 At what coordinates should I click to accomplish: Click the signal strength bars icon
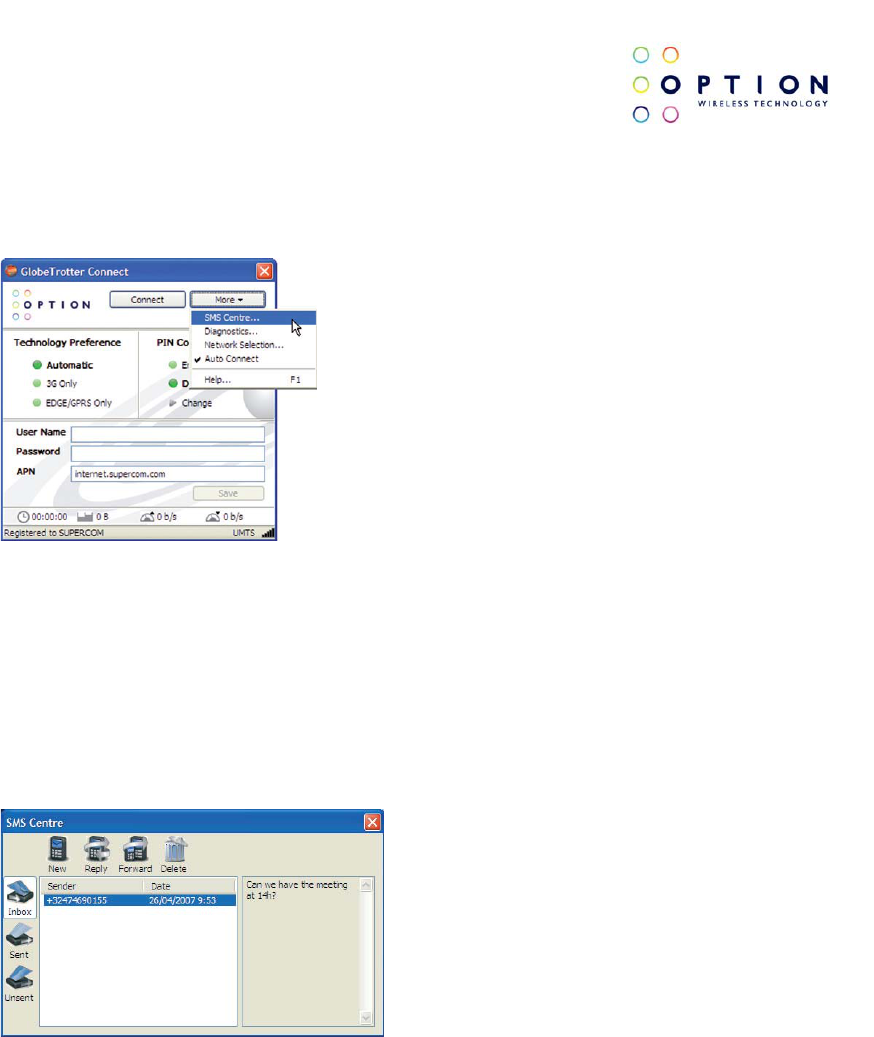(x=268, y=533)
